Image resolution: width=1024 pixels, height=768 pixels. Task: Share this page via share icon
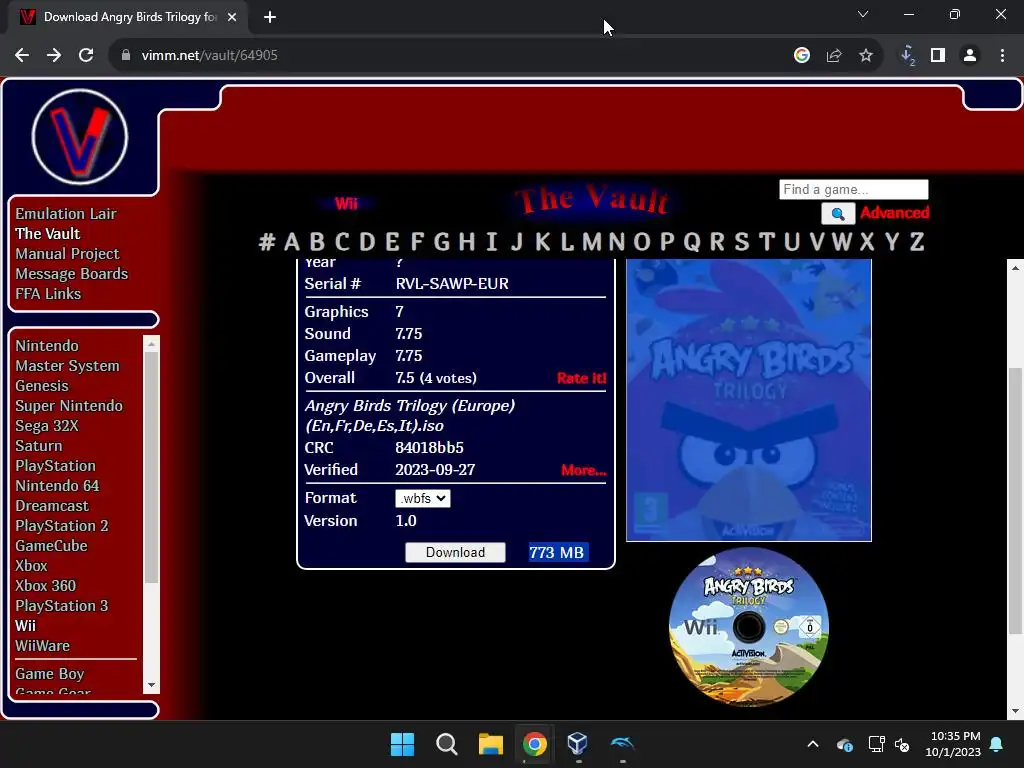click(834, 56)
